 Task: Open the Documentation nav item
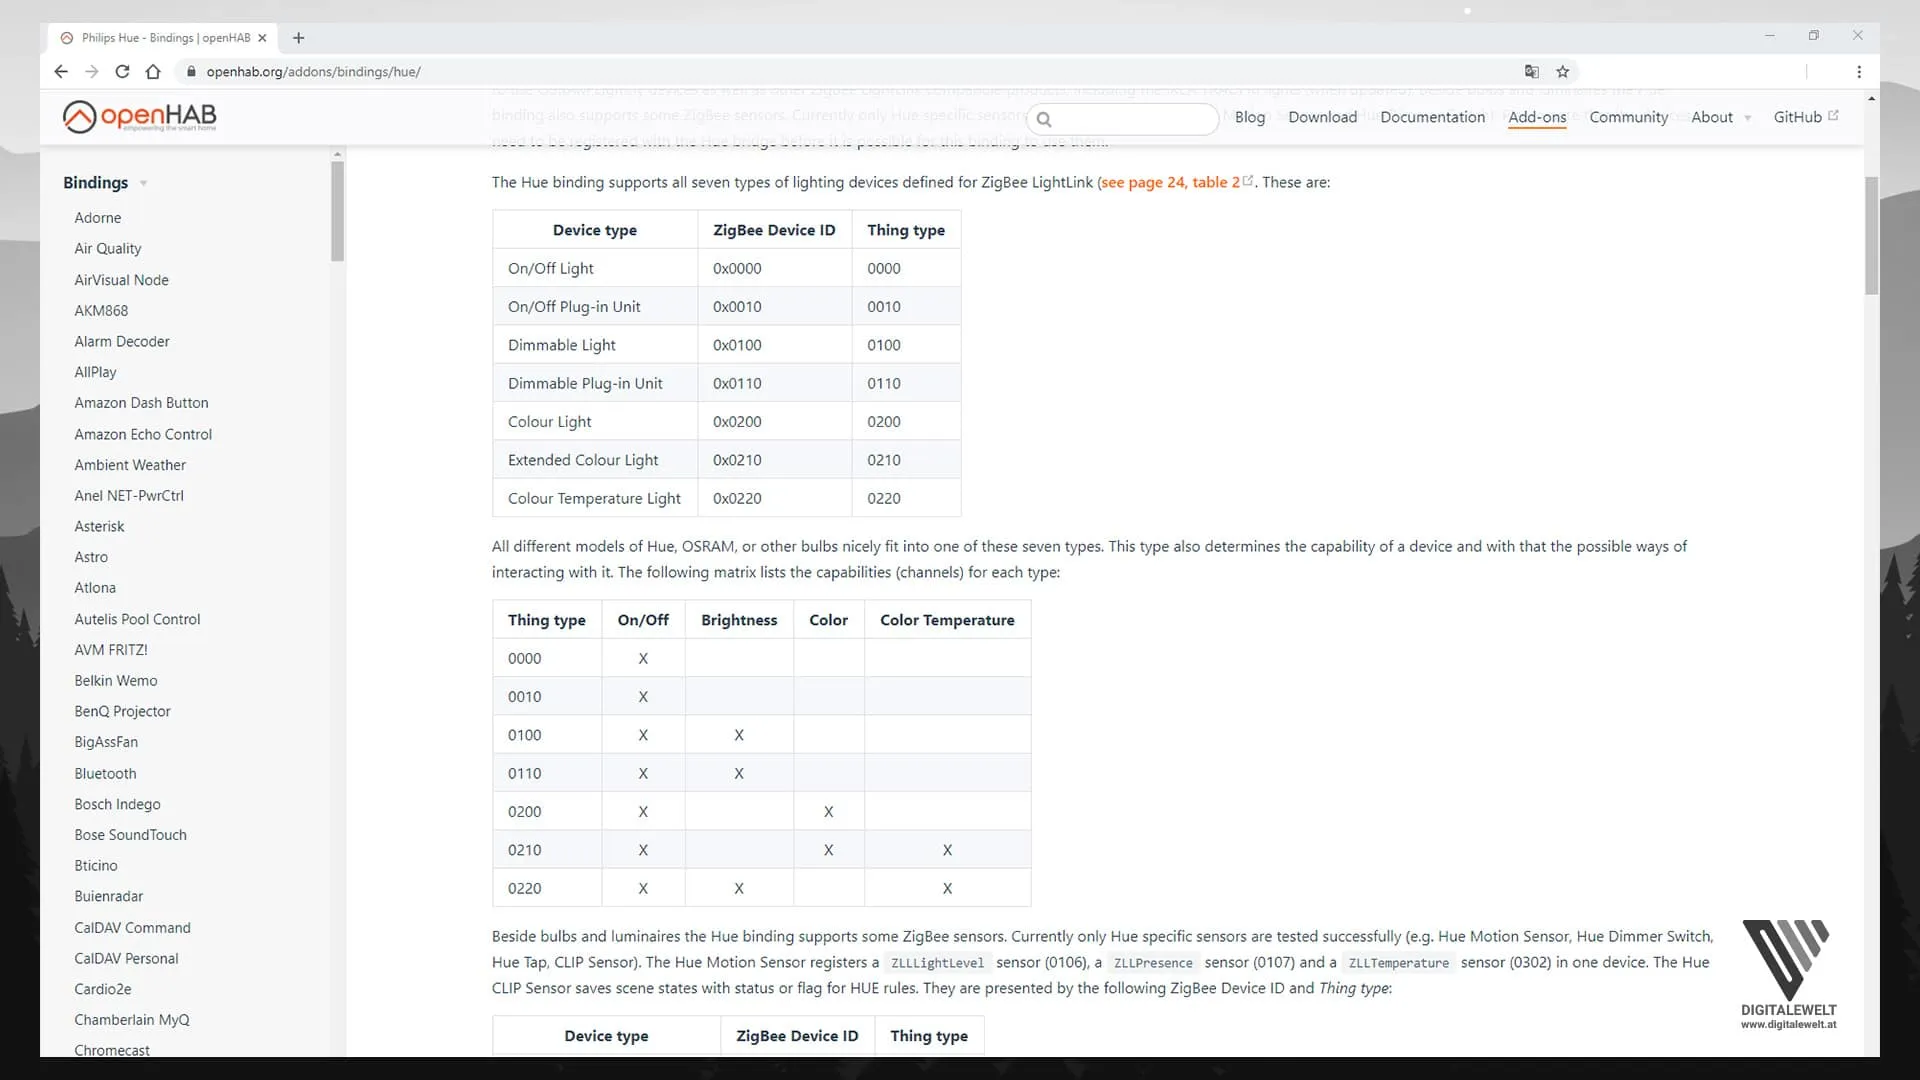coord(1432,117)
